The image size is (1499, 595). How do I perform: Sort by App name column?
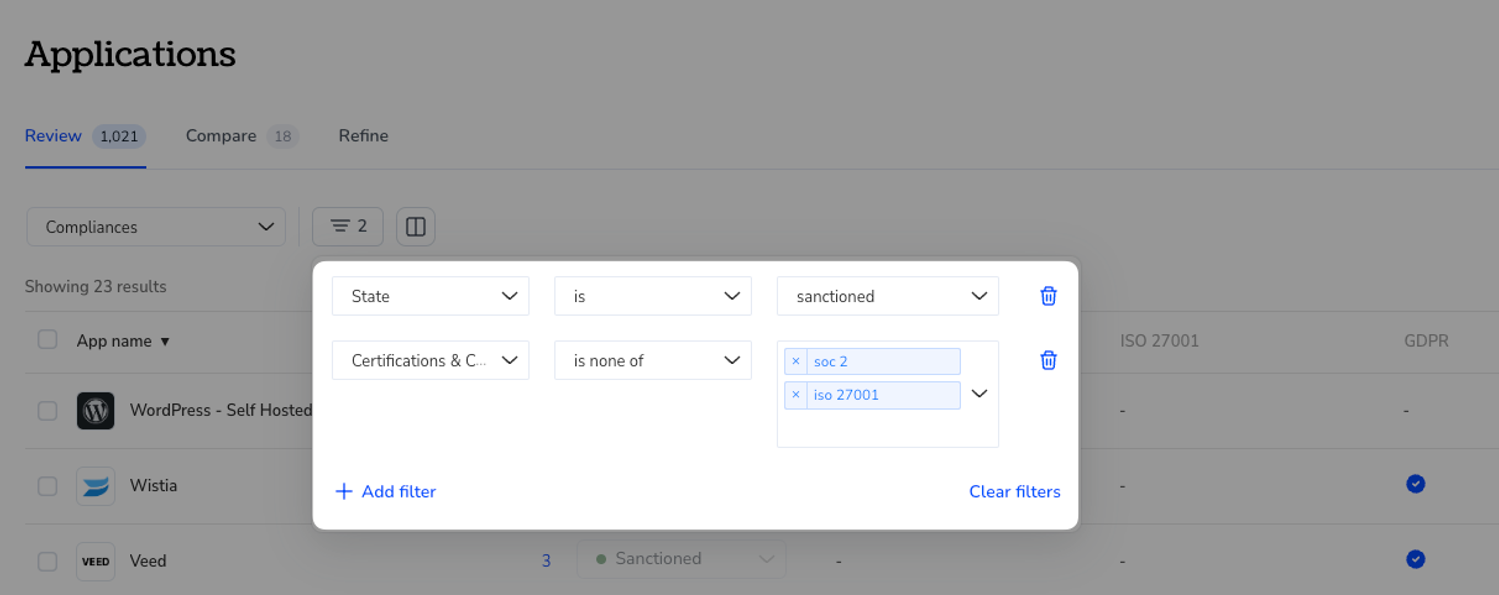pos(123,341)
